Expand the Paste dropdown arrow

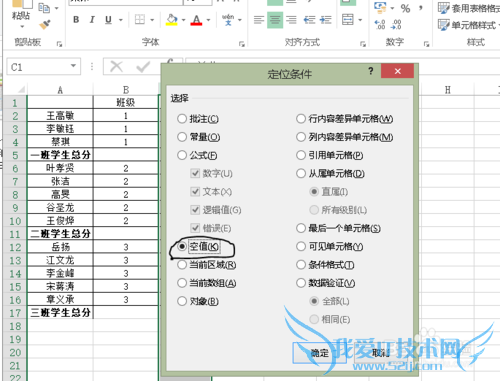(22, 26)
